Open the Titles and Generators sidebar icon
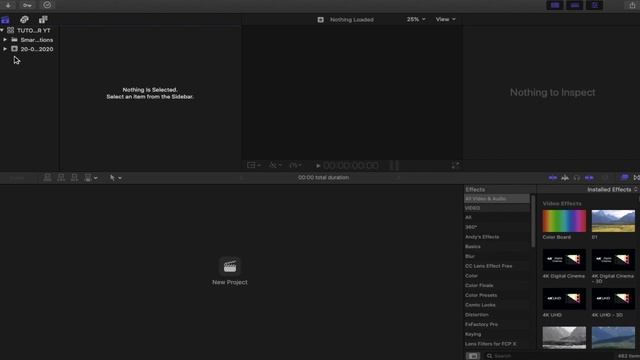Viewport: 640px width, 360px height. pos(43,19)
